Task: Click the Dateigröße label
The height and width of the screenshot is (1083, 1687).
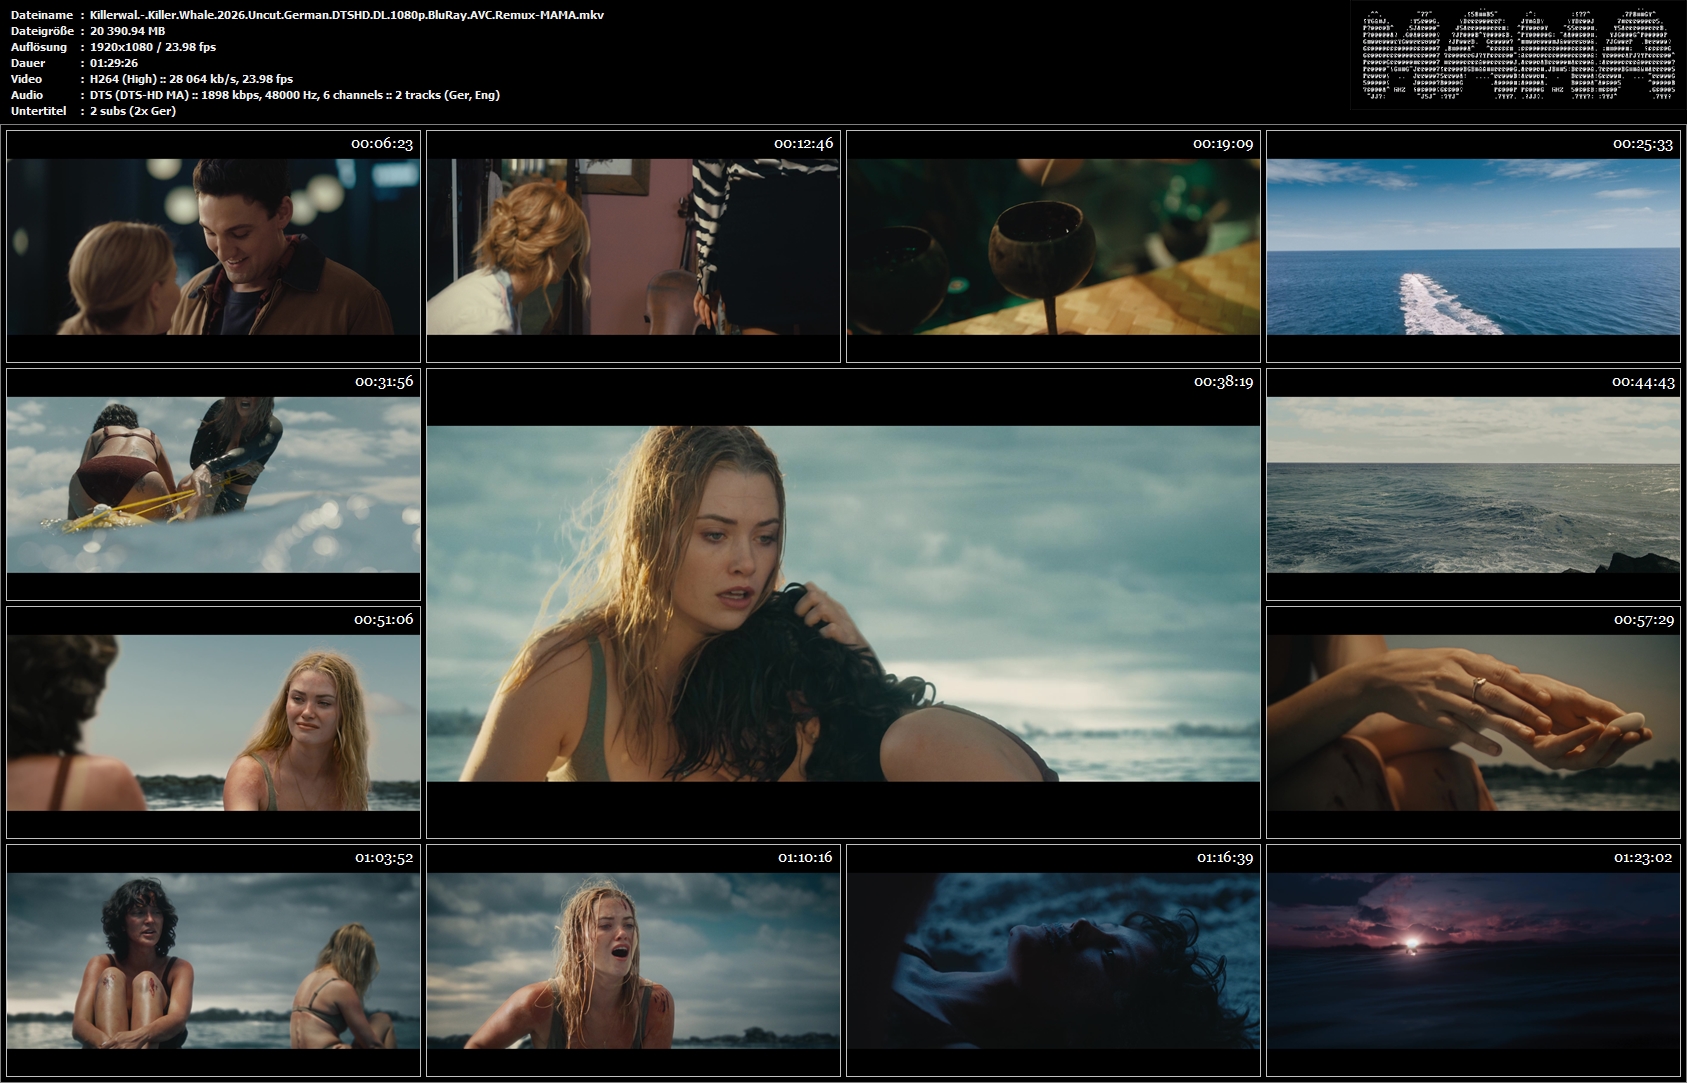Action: click(x=42, y=31)
